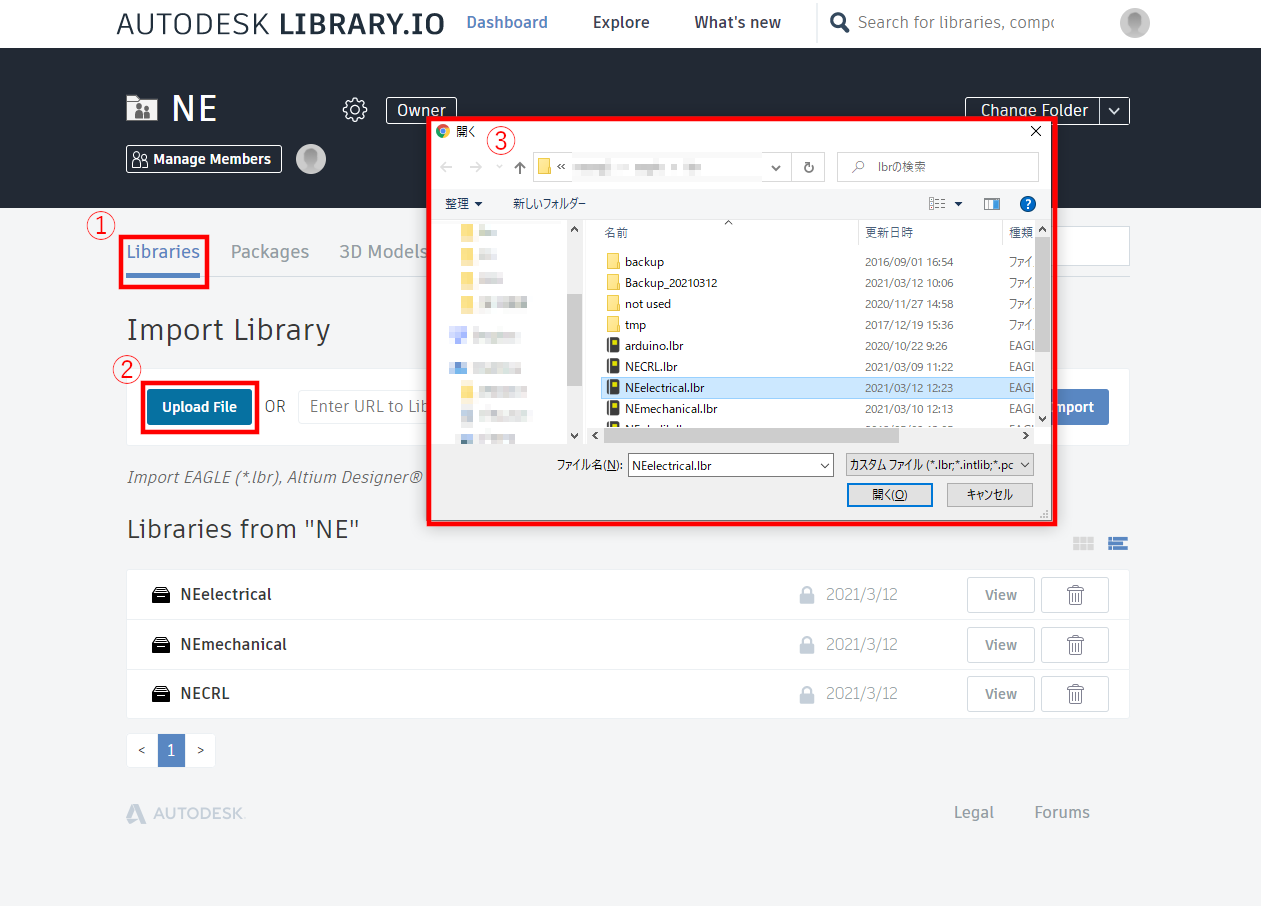Click the Owner role badge
This screenshot has height=906, width=1261.
(x=421, y=111)
